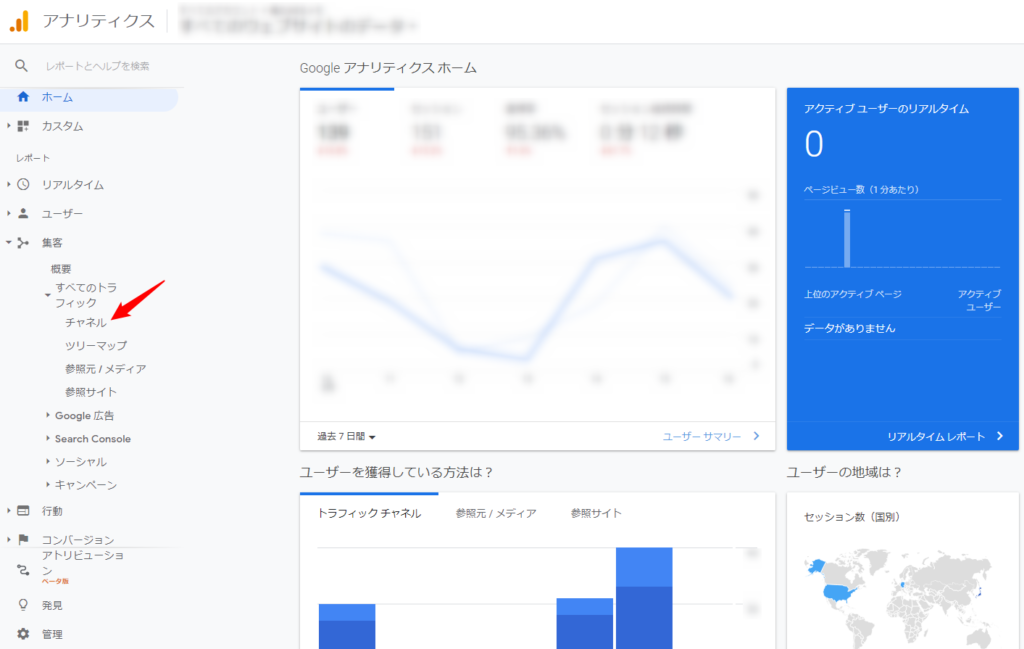Expand the Google 広告 arrow

(x=48, y=415)
